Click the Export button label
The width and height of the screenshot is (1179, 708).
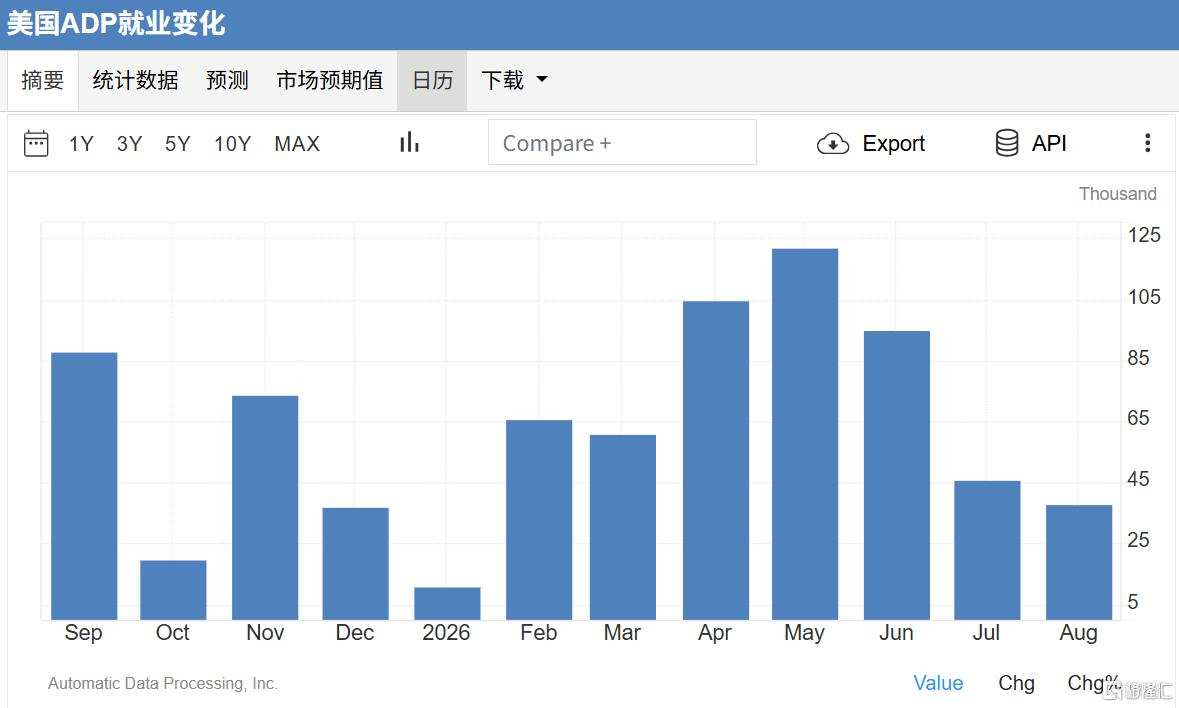click(x=893, y=144)
